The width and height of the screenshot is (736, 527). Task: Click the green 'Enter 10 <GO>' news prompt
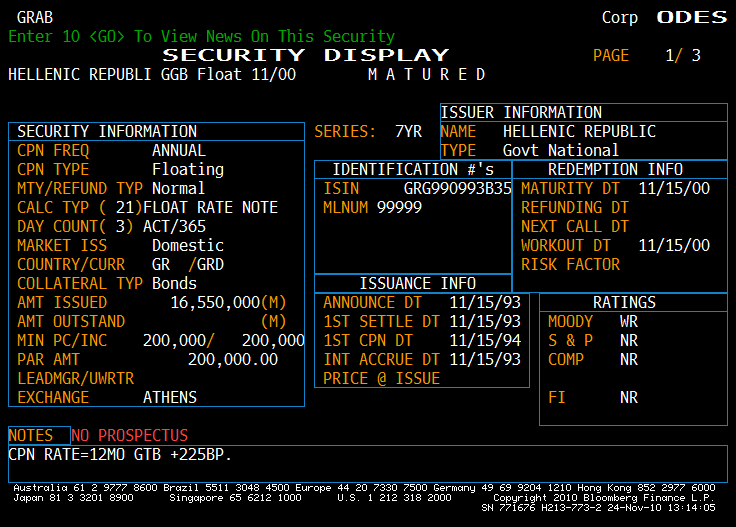tap(201, 36)
